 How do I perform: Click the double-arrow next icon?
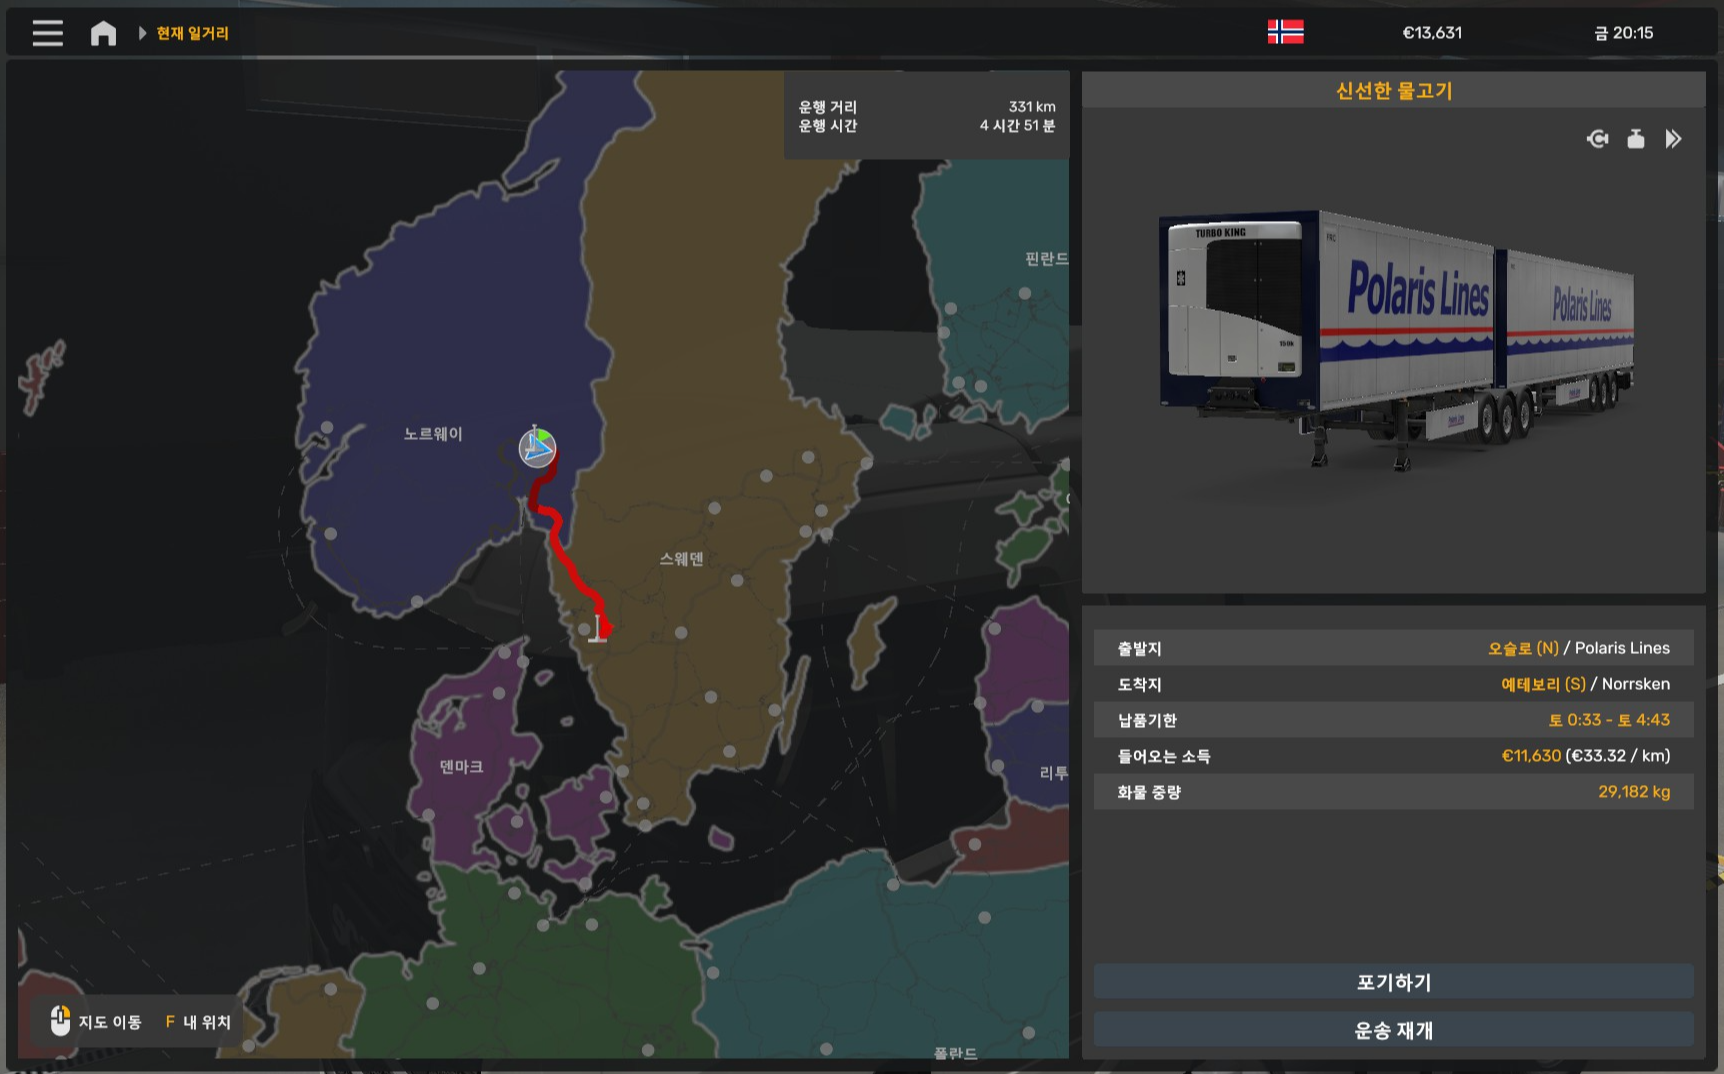click(x=1673, y=139)
